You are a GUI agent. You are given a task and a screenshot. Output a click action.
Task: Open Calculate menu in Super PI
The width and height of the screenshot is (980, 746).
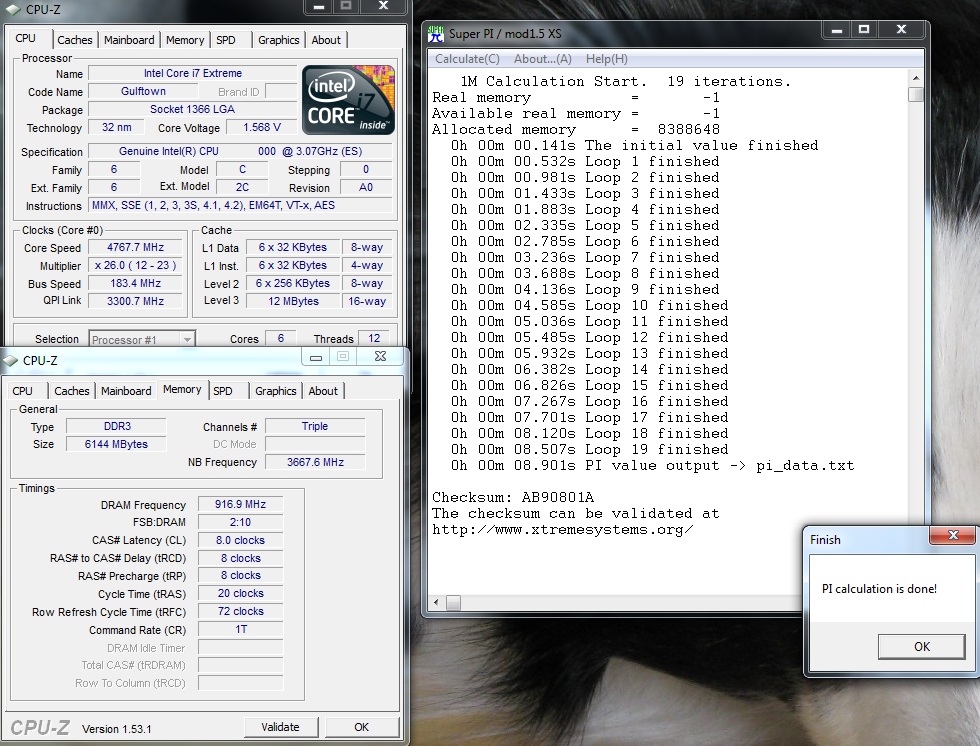tap(467, 59)
